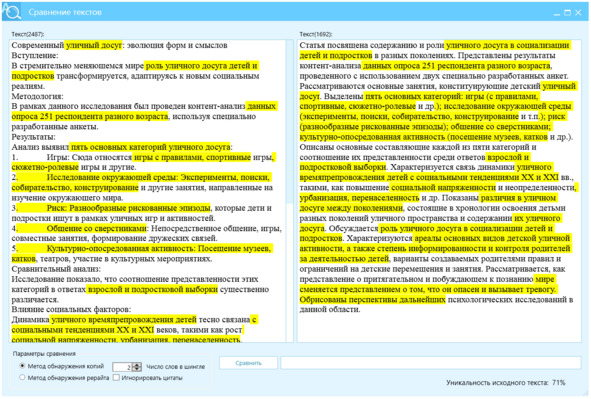
Task: Increase shingle word count with up arrow
Action: (138, 365)
